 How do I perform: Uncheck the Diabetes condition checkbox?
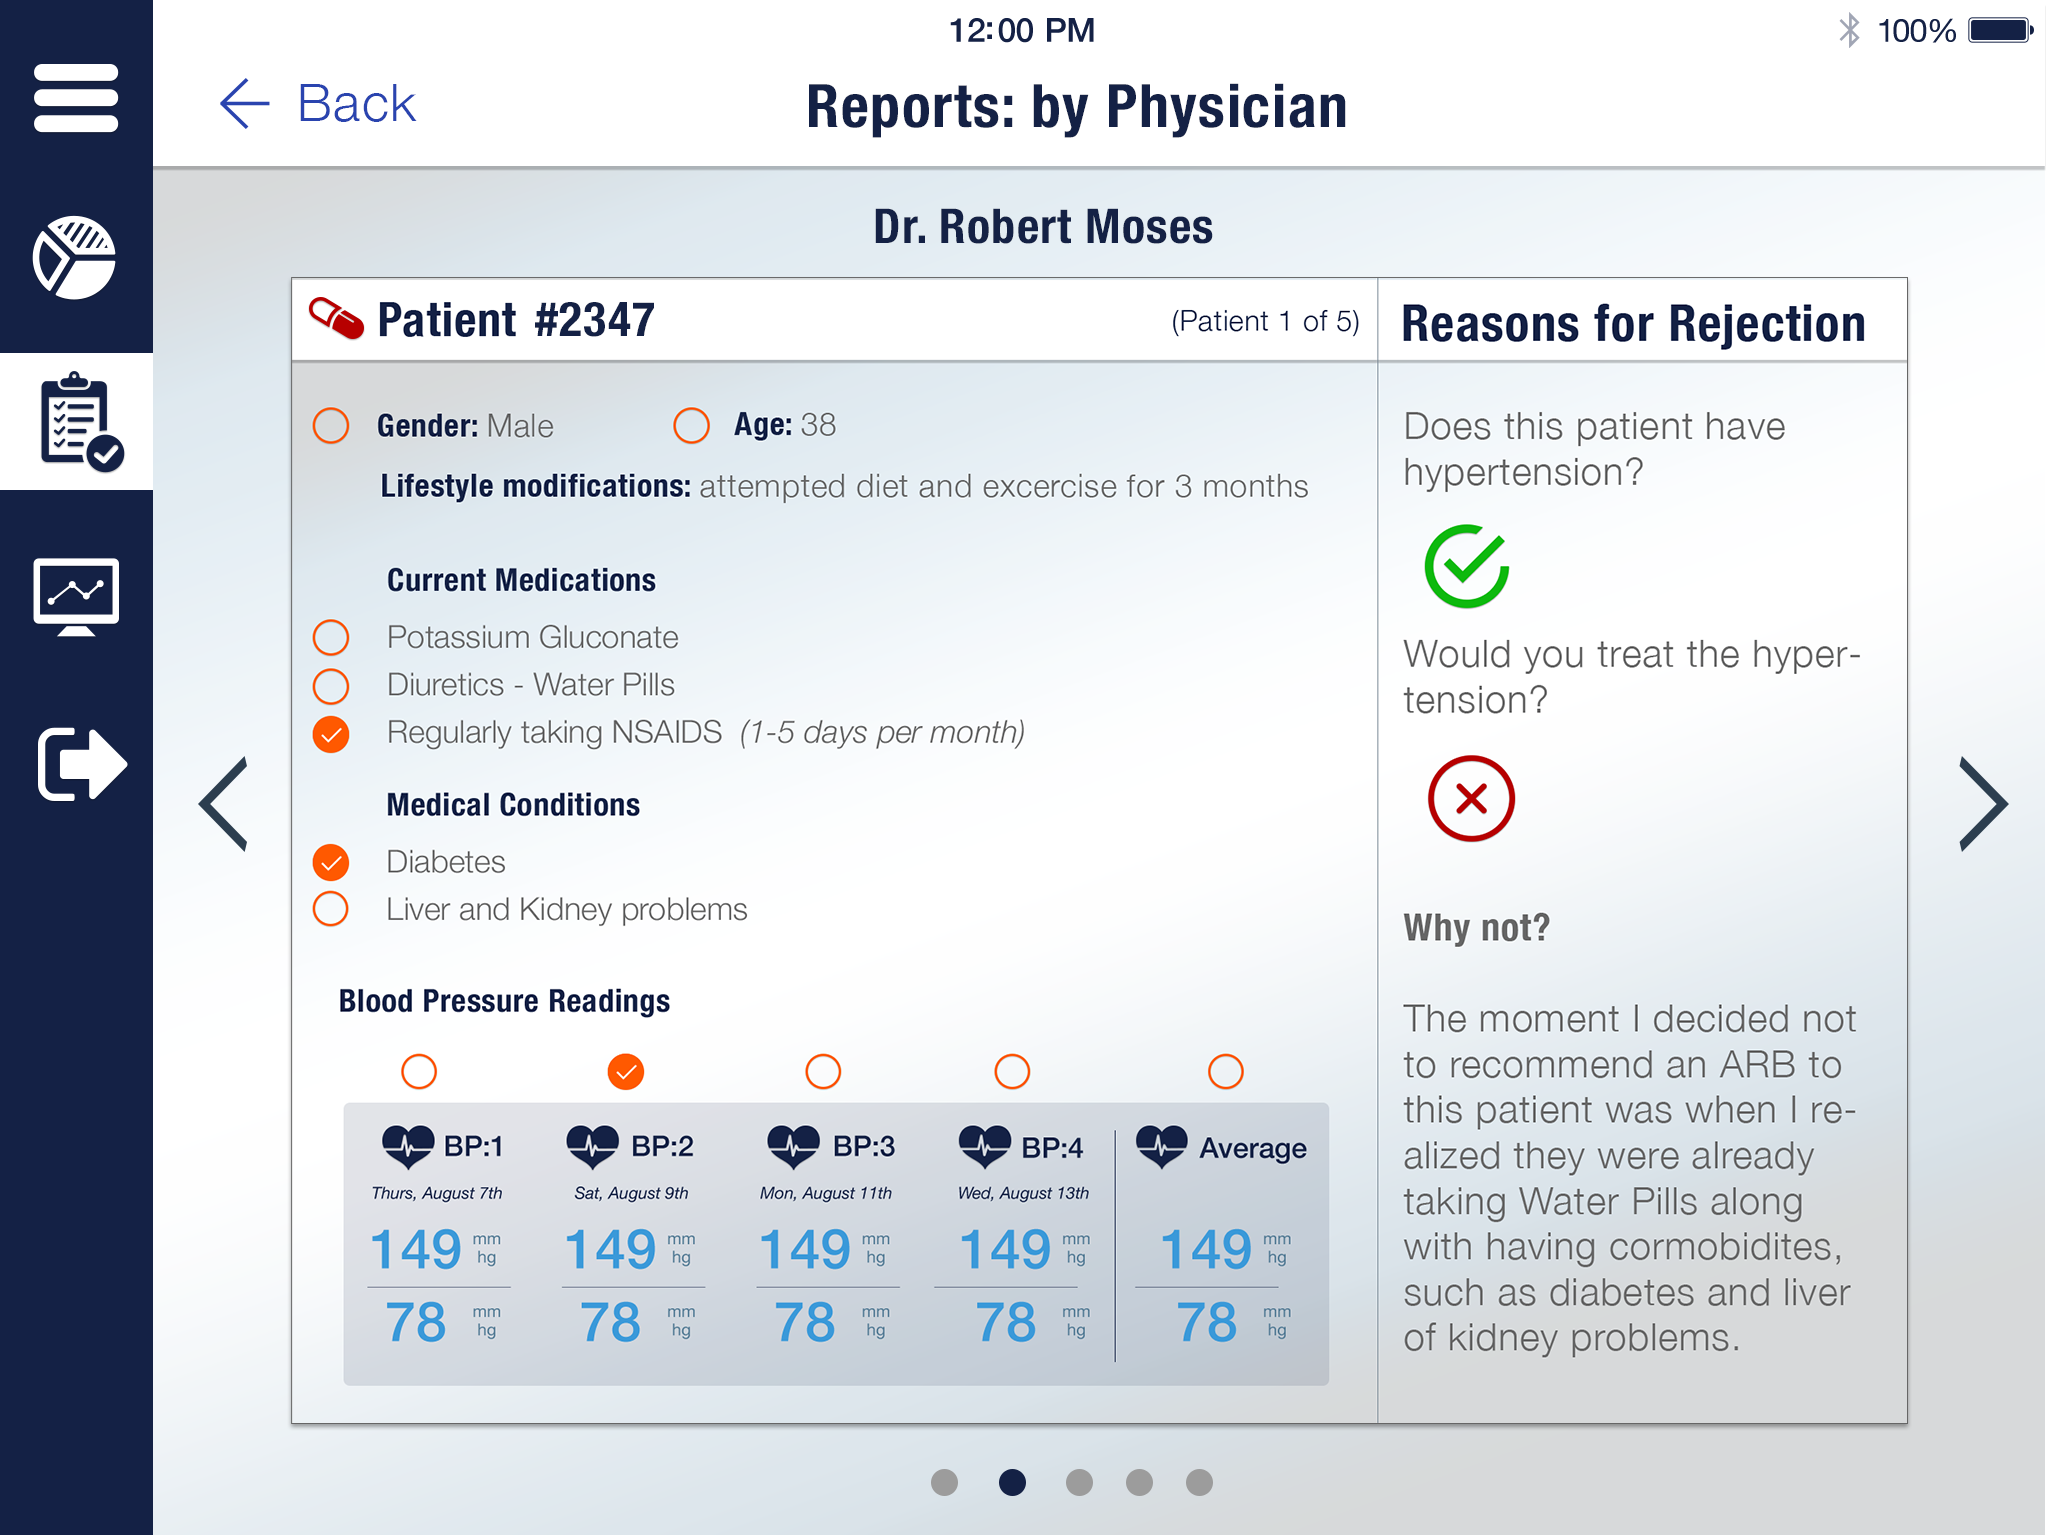tap(331, 862)
